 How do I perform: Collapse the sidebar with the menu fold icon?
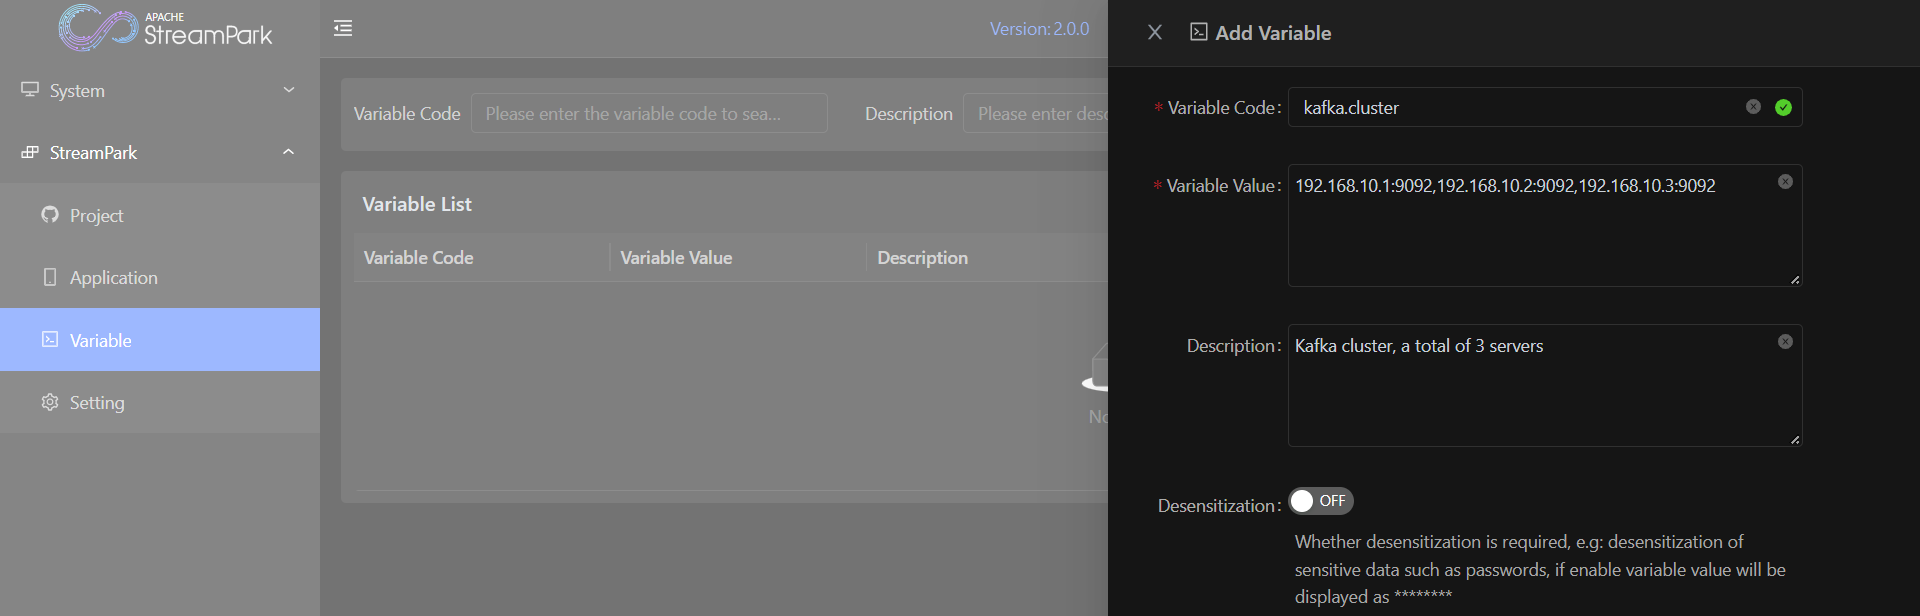pos(343,28)
